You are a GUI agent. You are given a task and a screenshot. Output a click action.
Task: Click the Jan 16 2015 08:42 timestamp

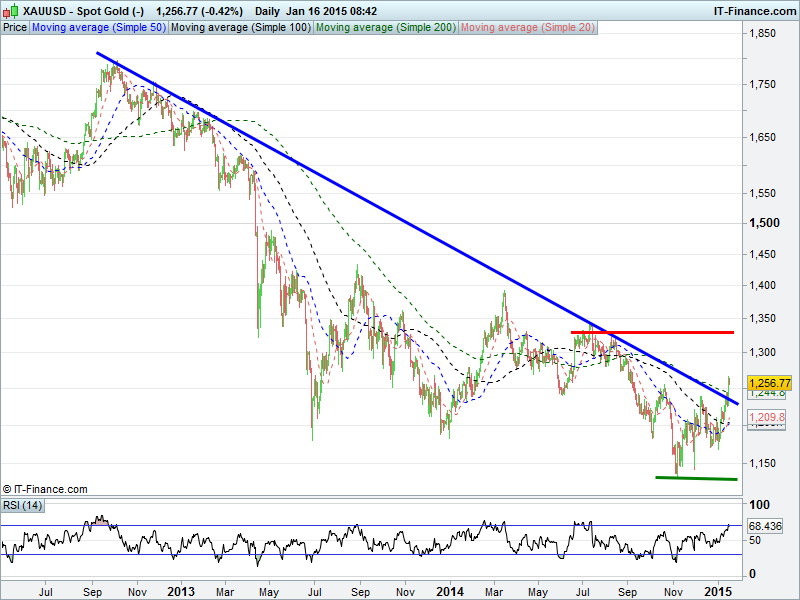(331, 11)
